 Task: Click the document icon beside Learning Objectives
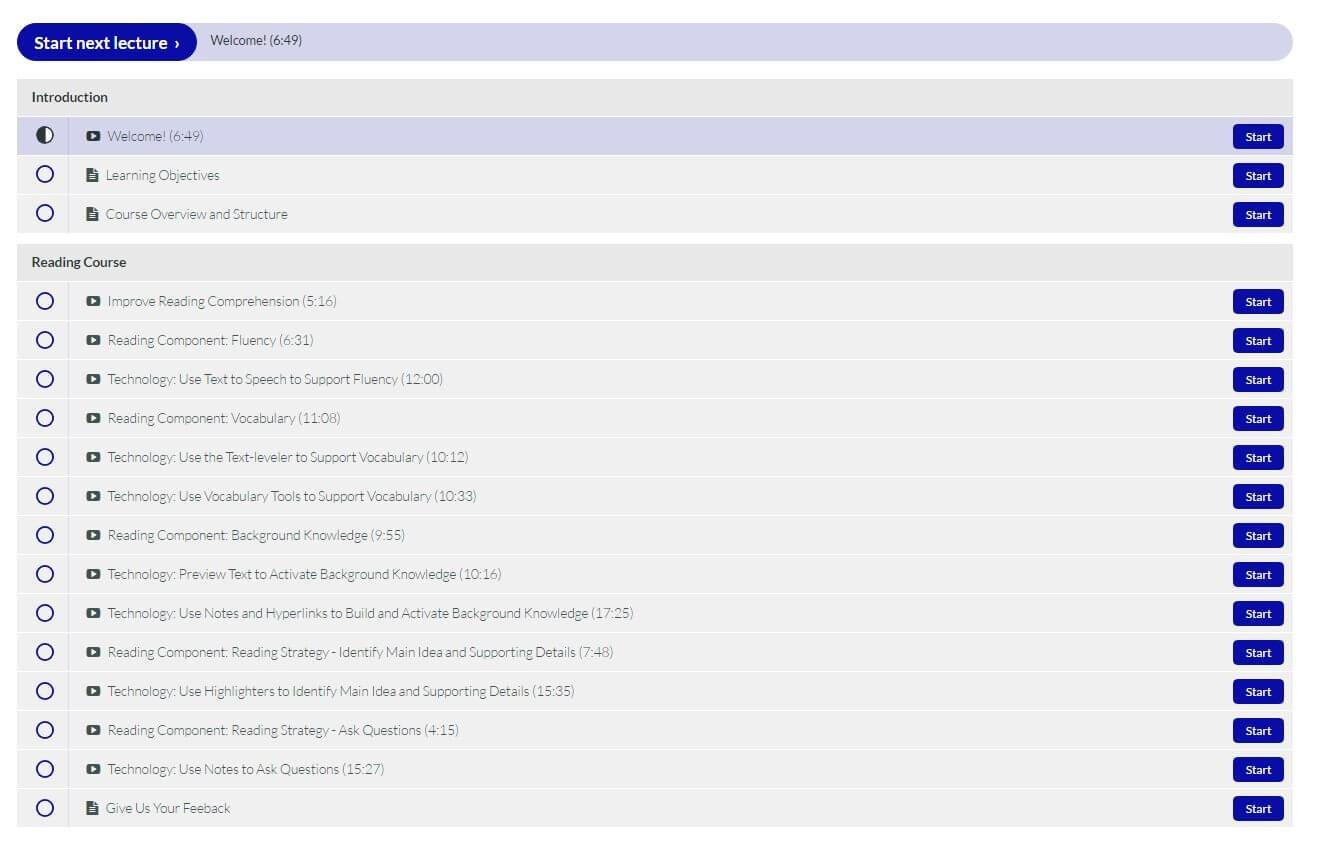93,175
